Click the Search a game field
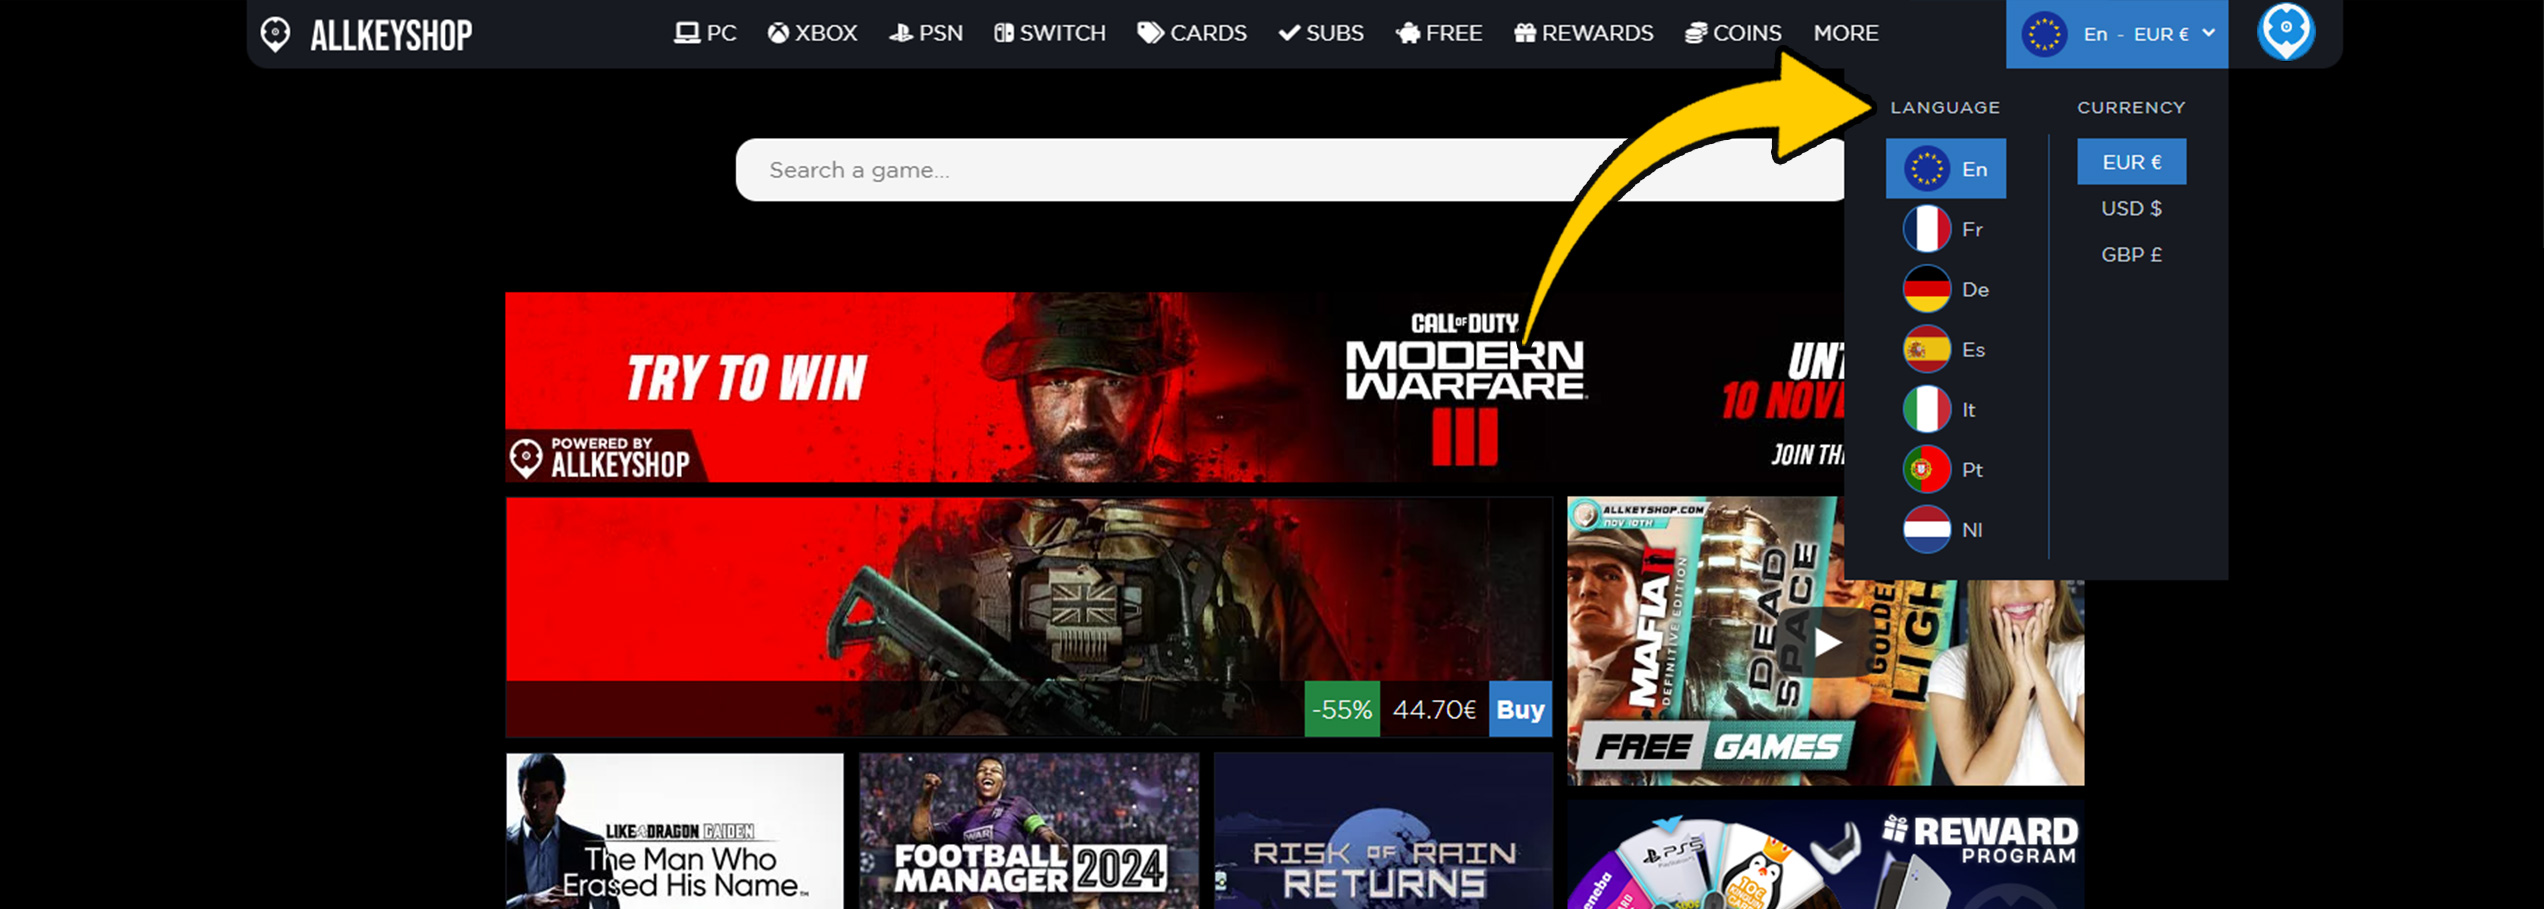 coord(1200,170)
